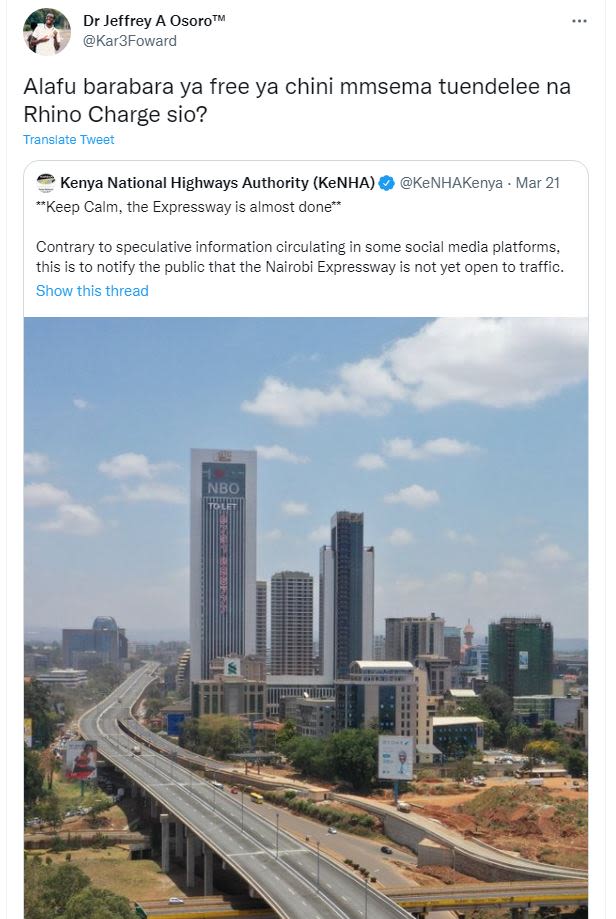Screen dimensions: 616x919
Task: Open the Nairobi Expressway photo
Action: pos(306,618)
